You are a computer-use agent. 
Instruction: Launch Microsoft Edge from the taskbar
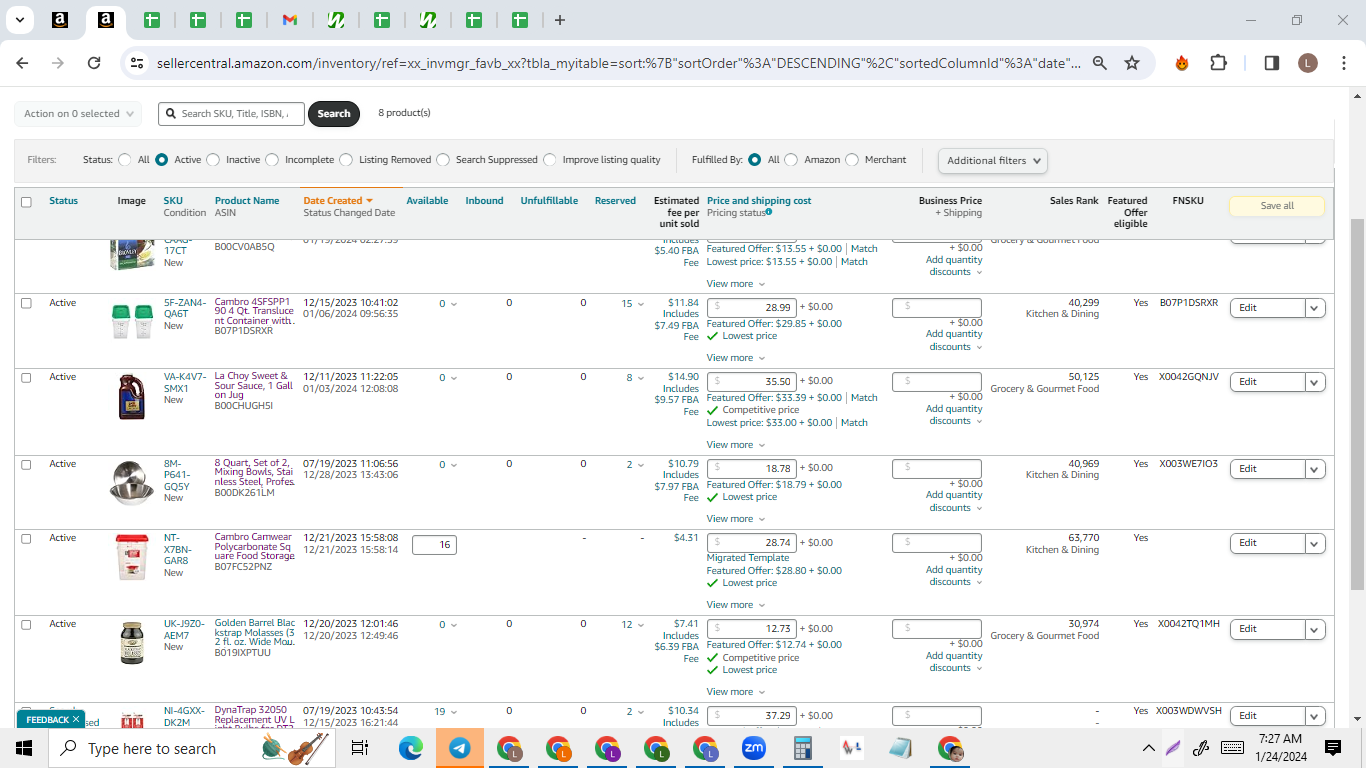tap(411, 748)
